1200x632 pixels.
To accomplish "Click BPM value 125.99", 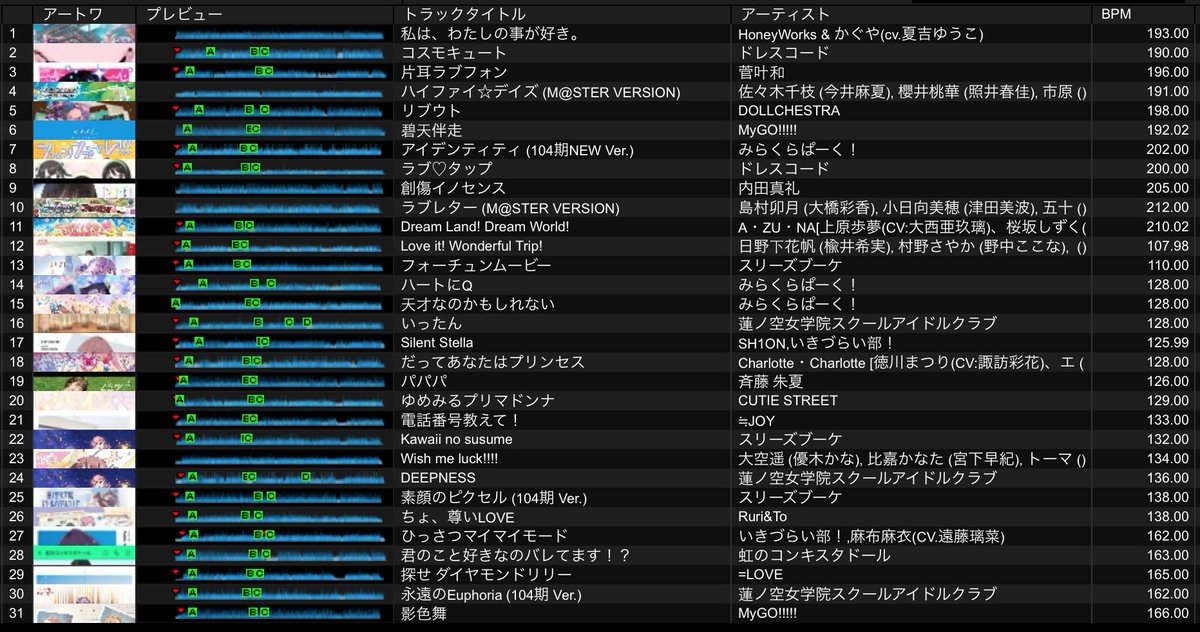I will coord(1169,342).
